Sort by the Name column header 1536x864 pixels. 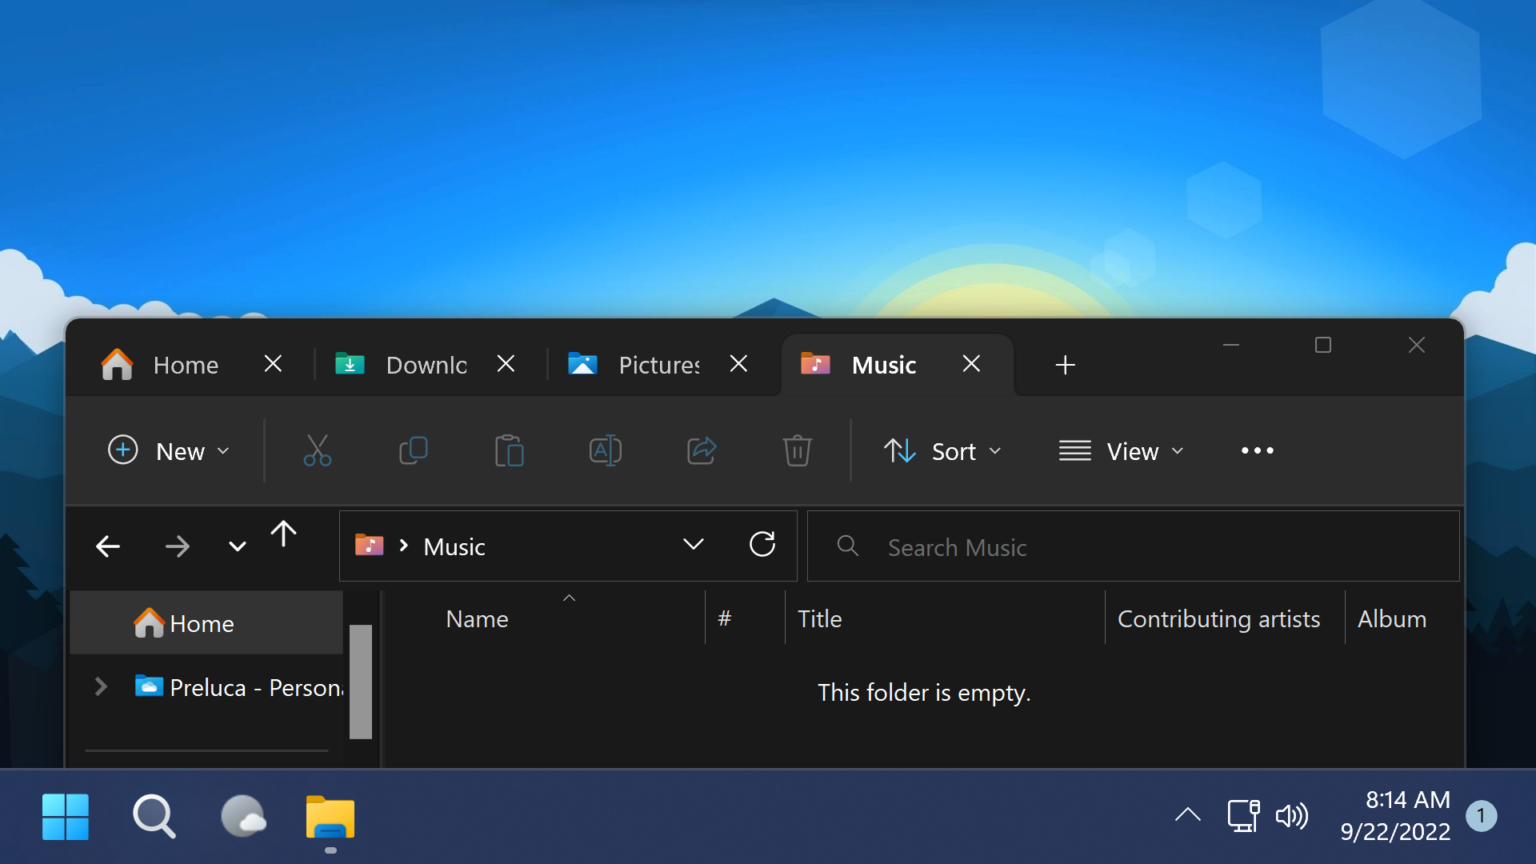click(477, 618)
